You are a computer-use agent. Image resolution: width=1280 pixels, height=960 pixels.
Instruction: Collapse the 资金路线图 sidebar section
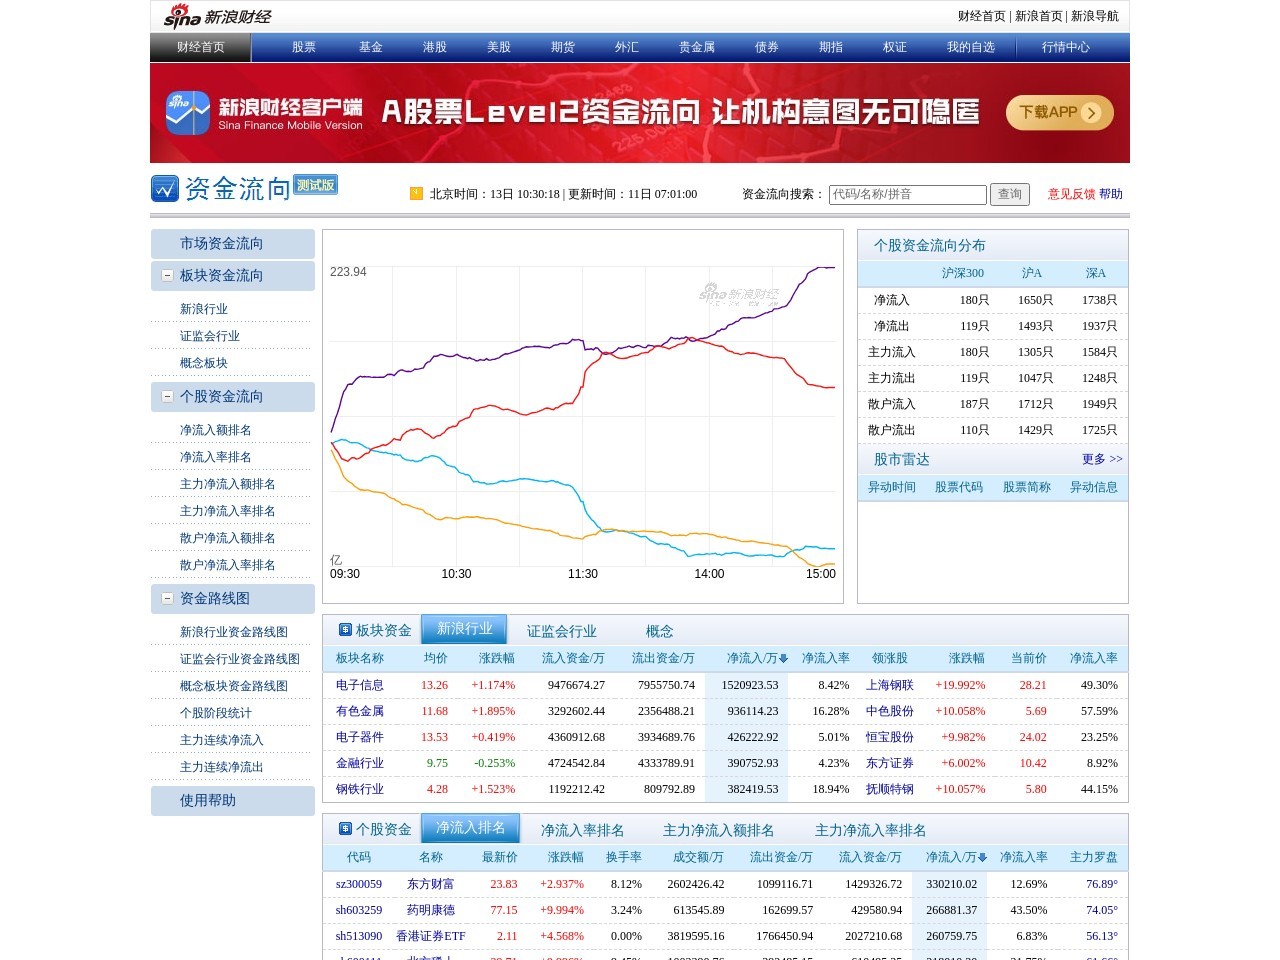click(167, 598)
